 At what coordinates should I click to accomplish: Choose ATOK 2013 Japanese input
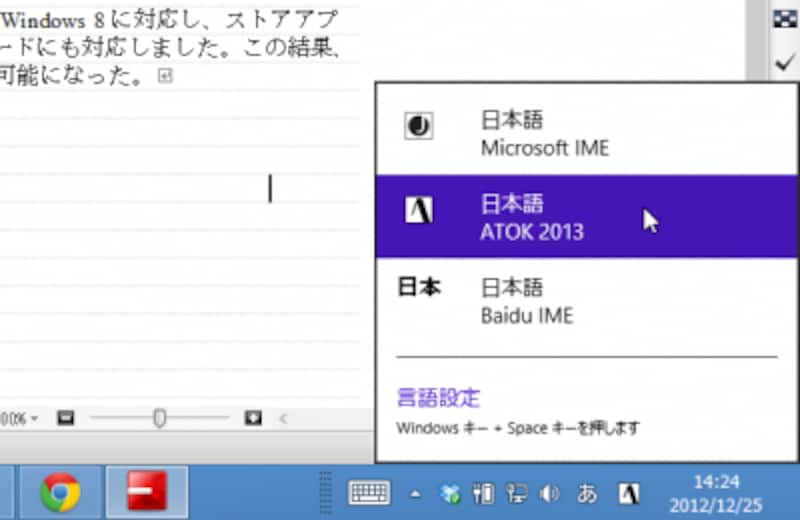click(587, 216)
